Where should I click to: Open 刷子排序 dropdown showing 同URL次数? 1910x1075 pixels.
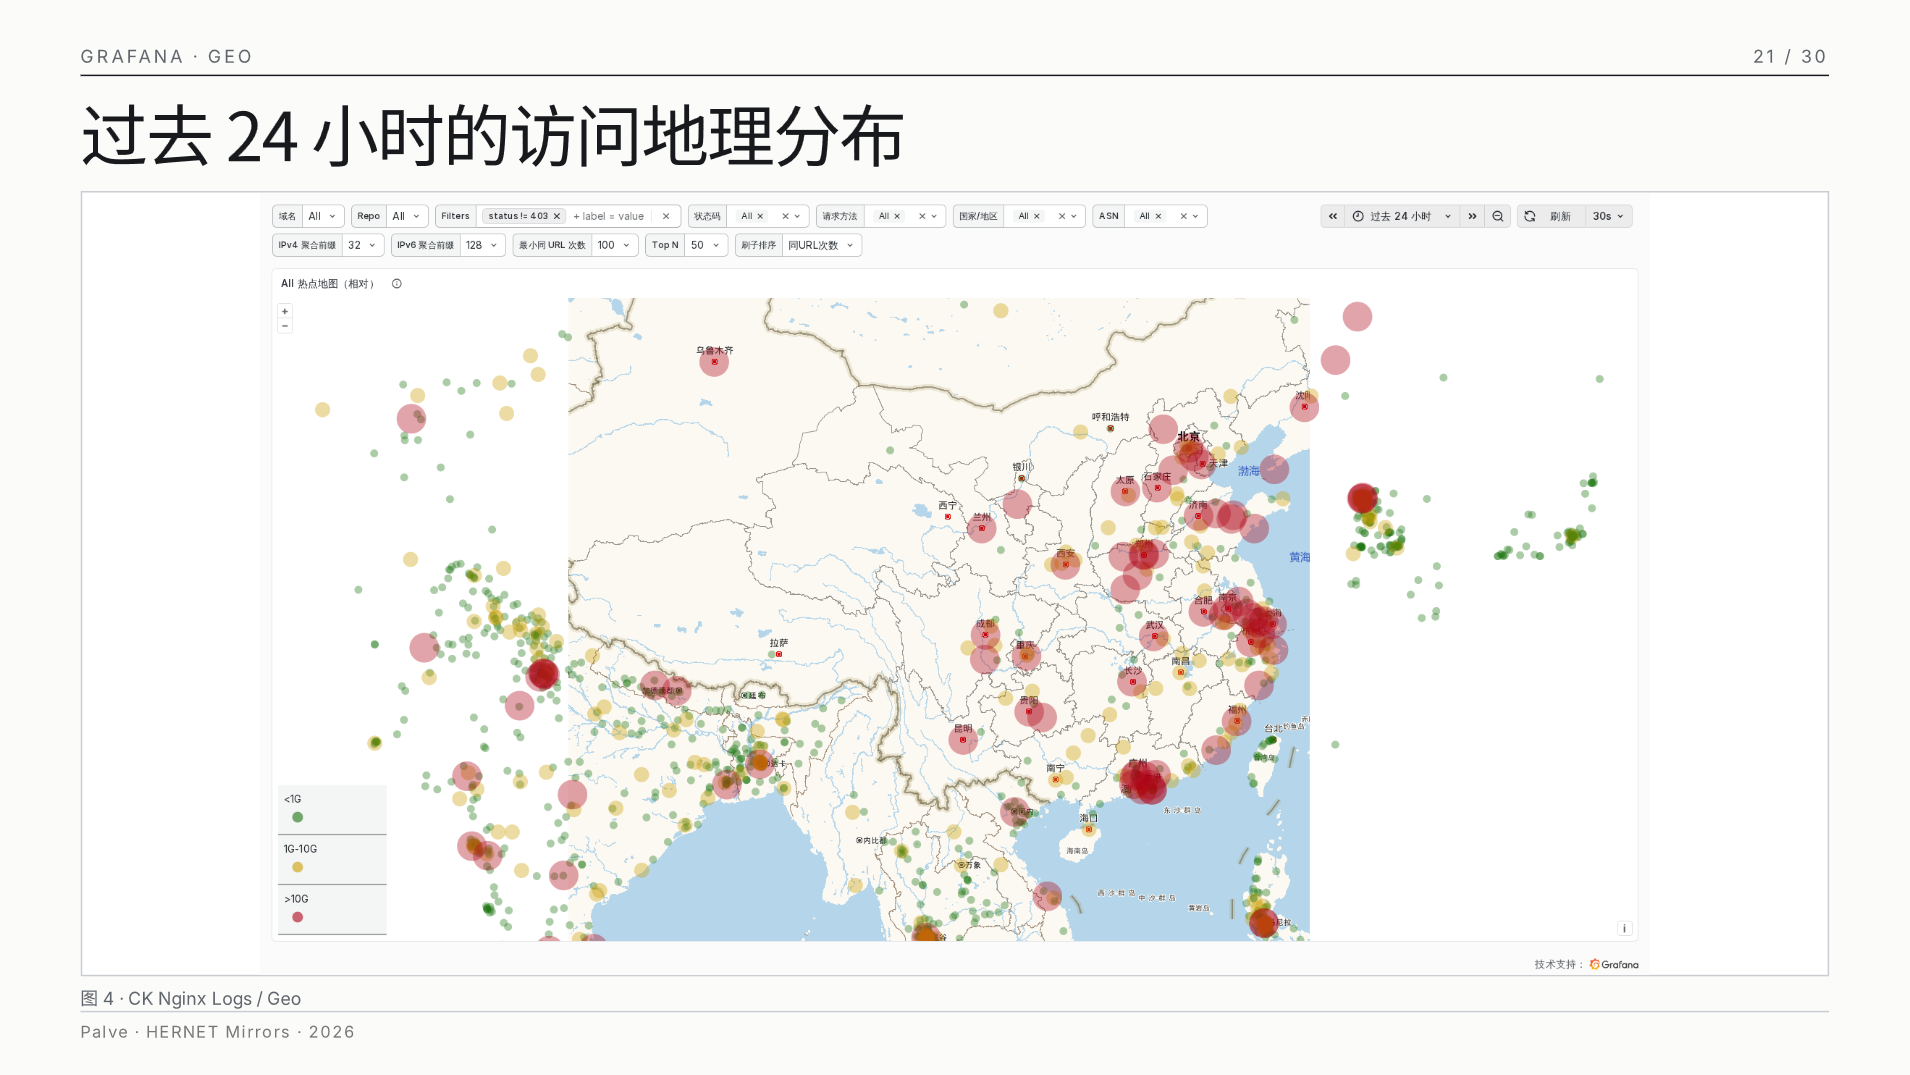(x=821, y=245)
